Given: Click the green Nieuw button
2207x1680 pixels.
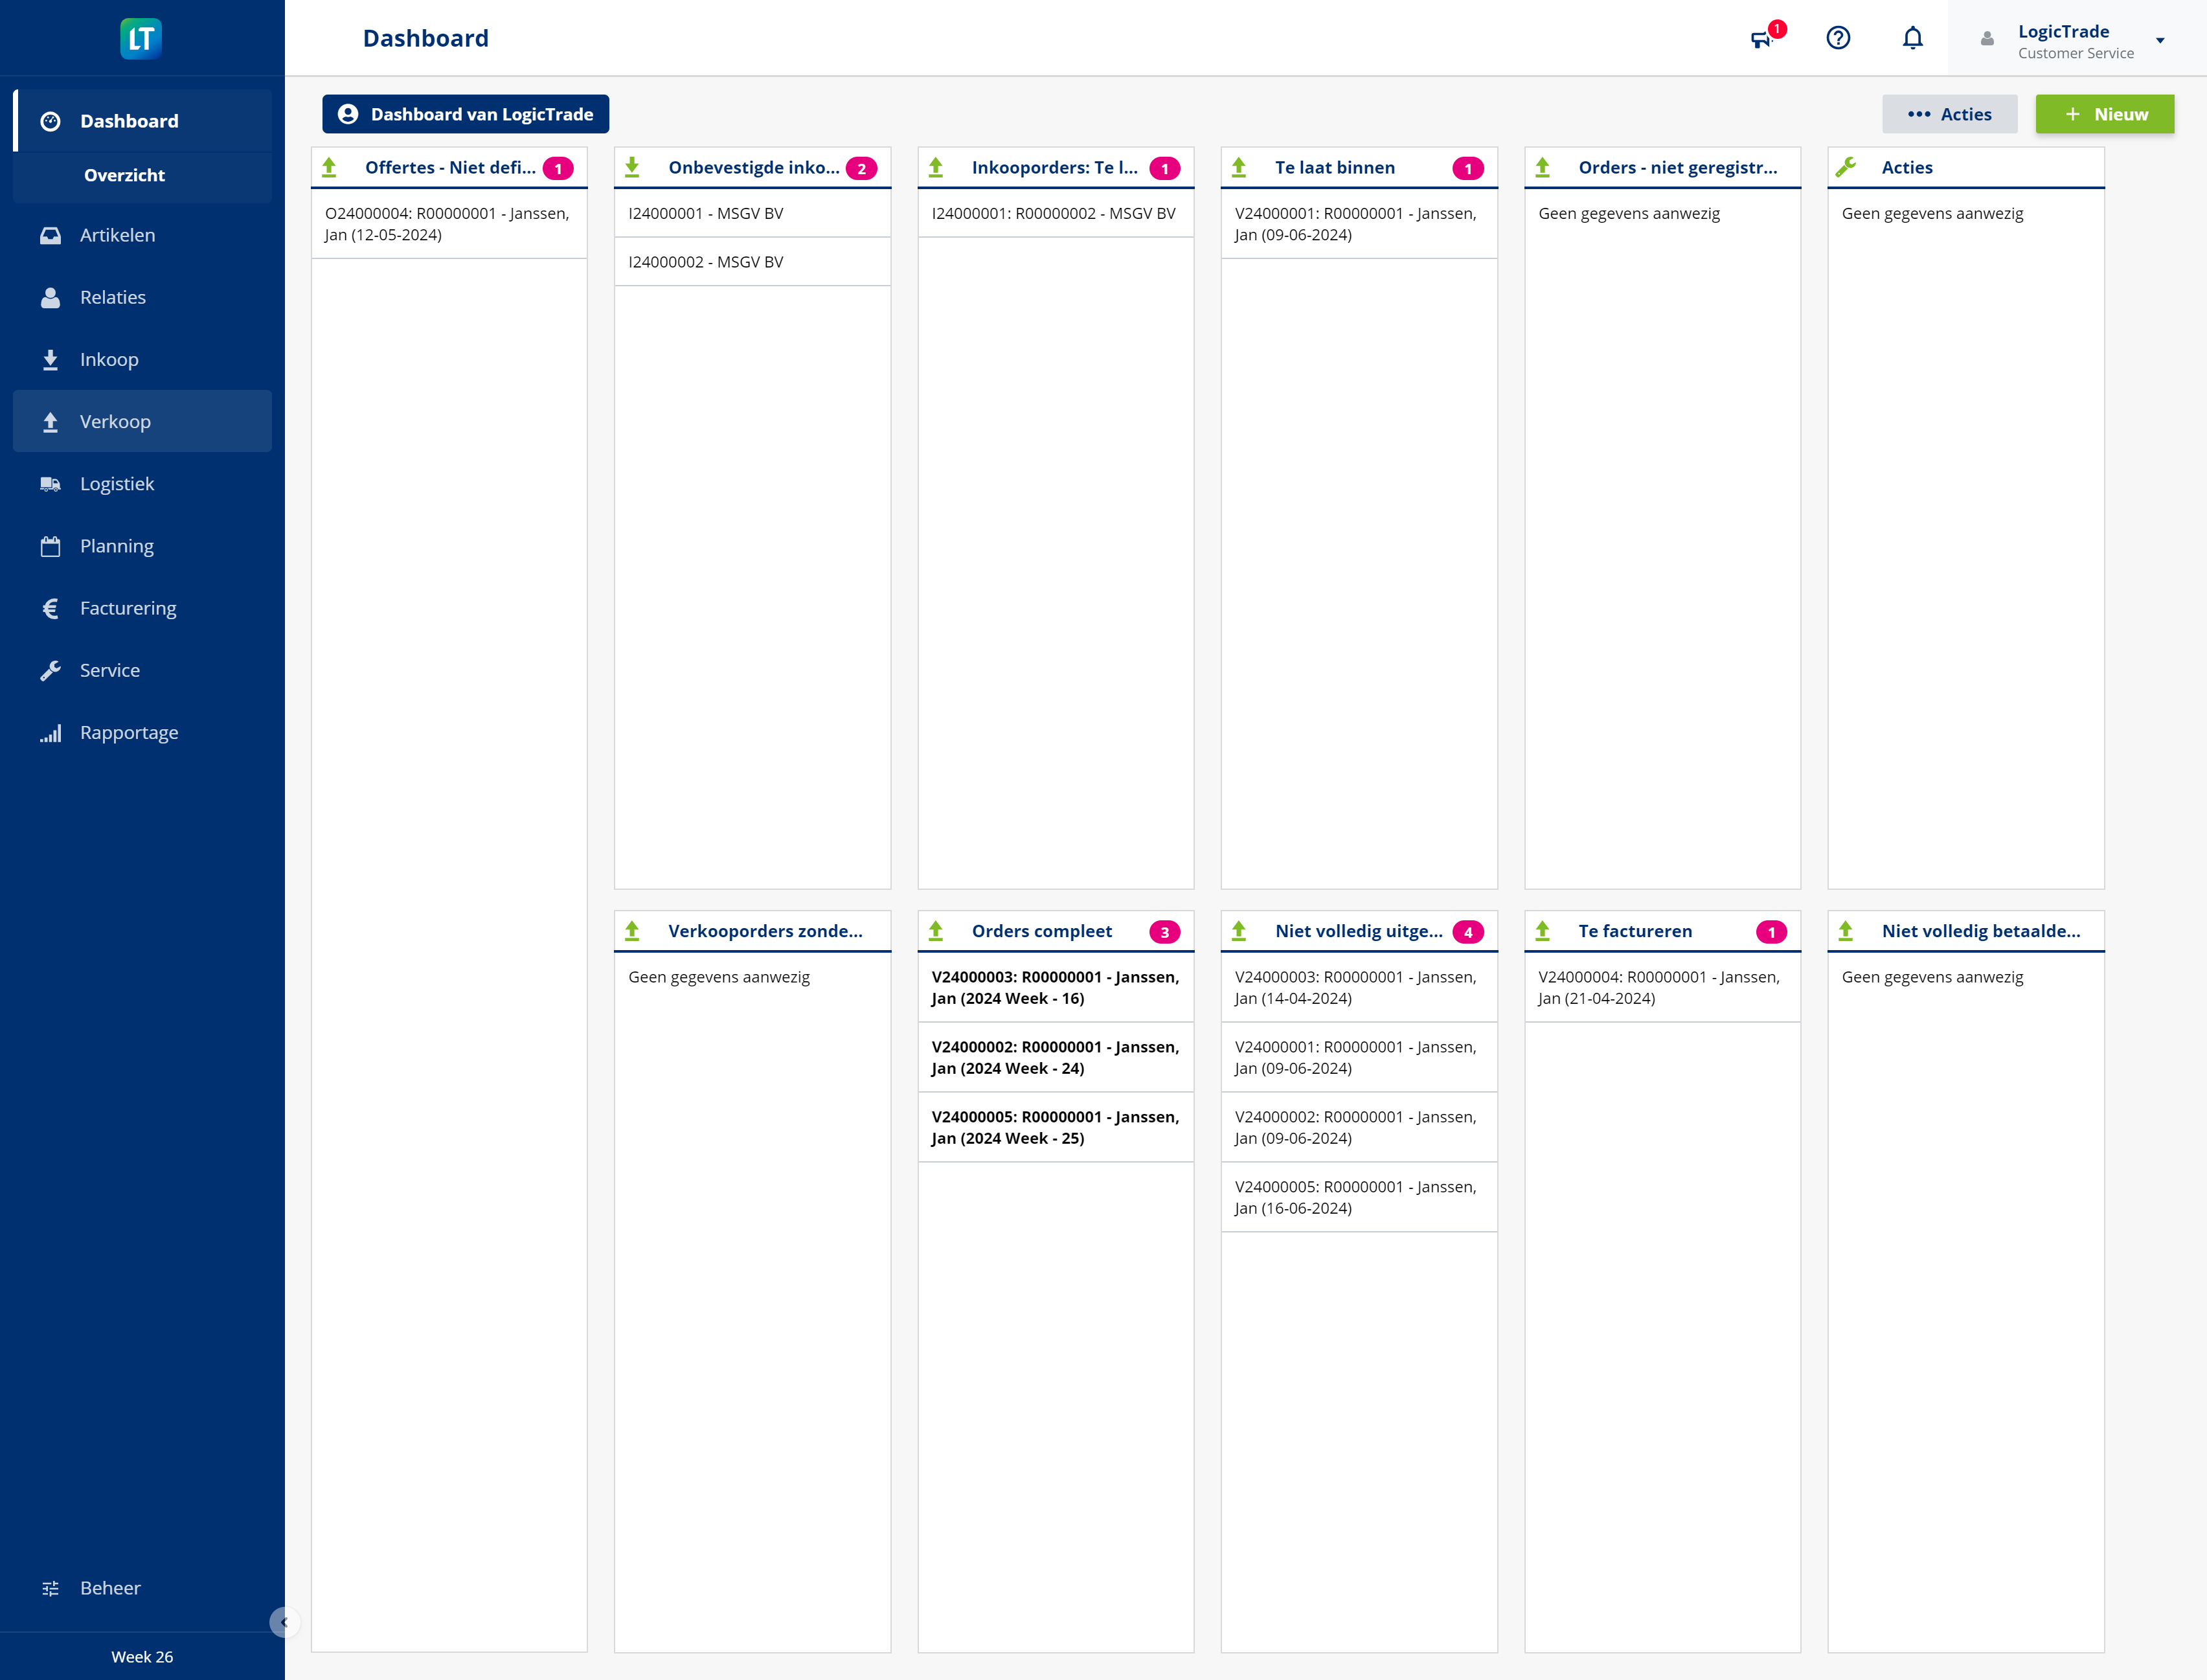Looking at the screenshot, I should click(x=2104, y=114).
